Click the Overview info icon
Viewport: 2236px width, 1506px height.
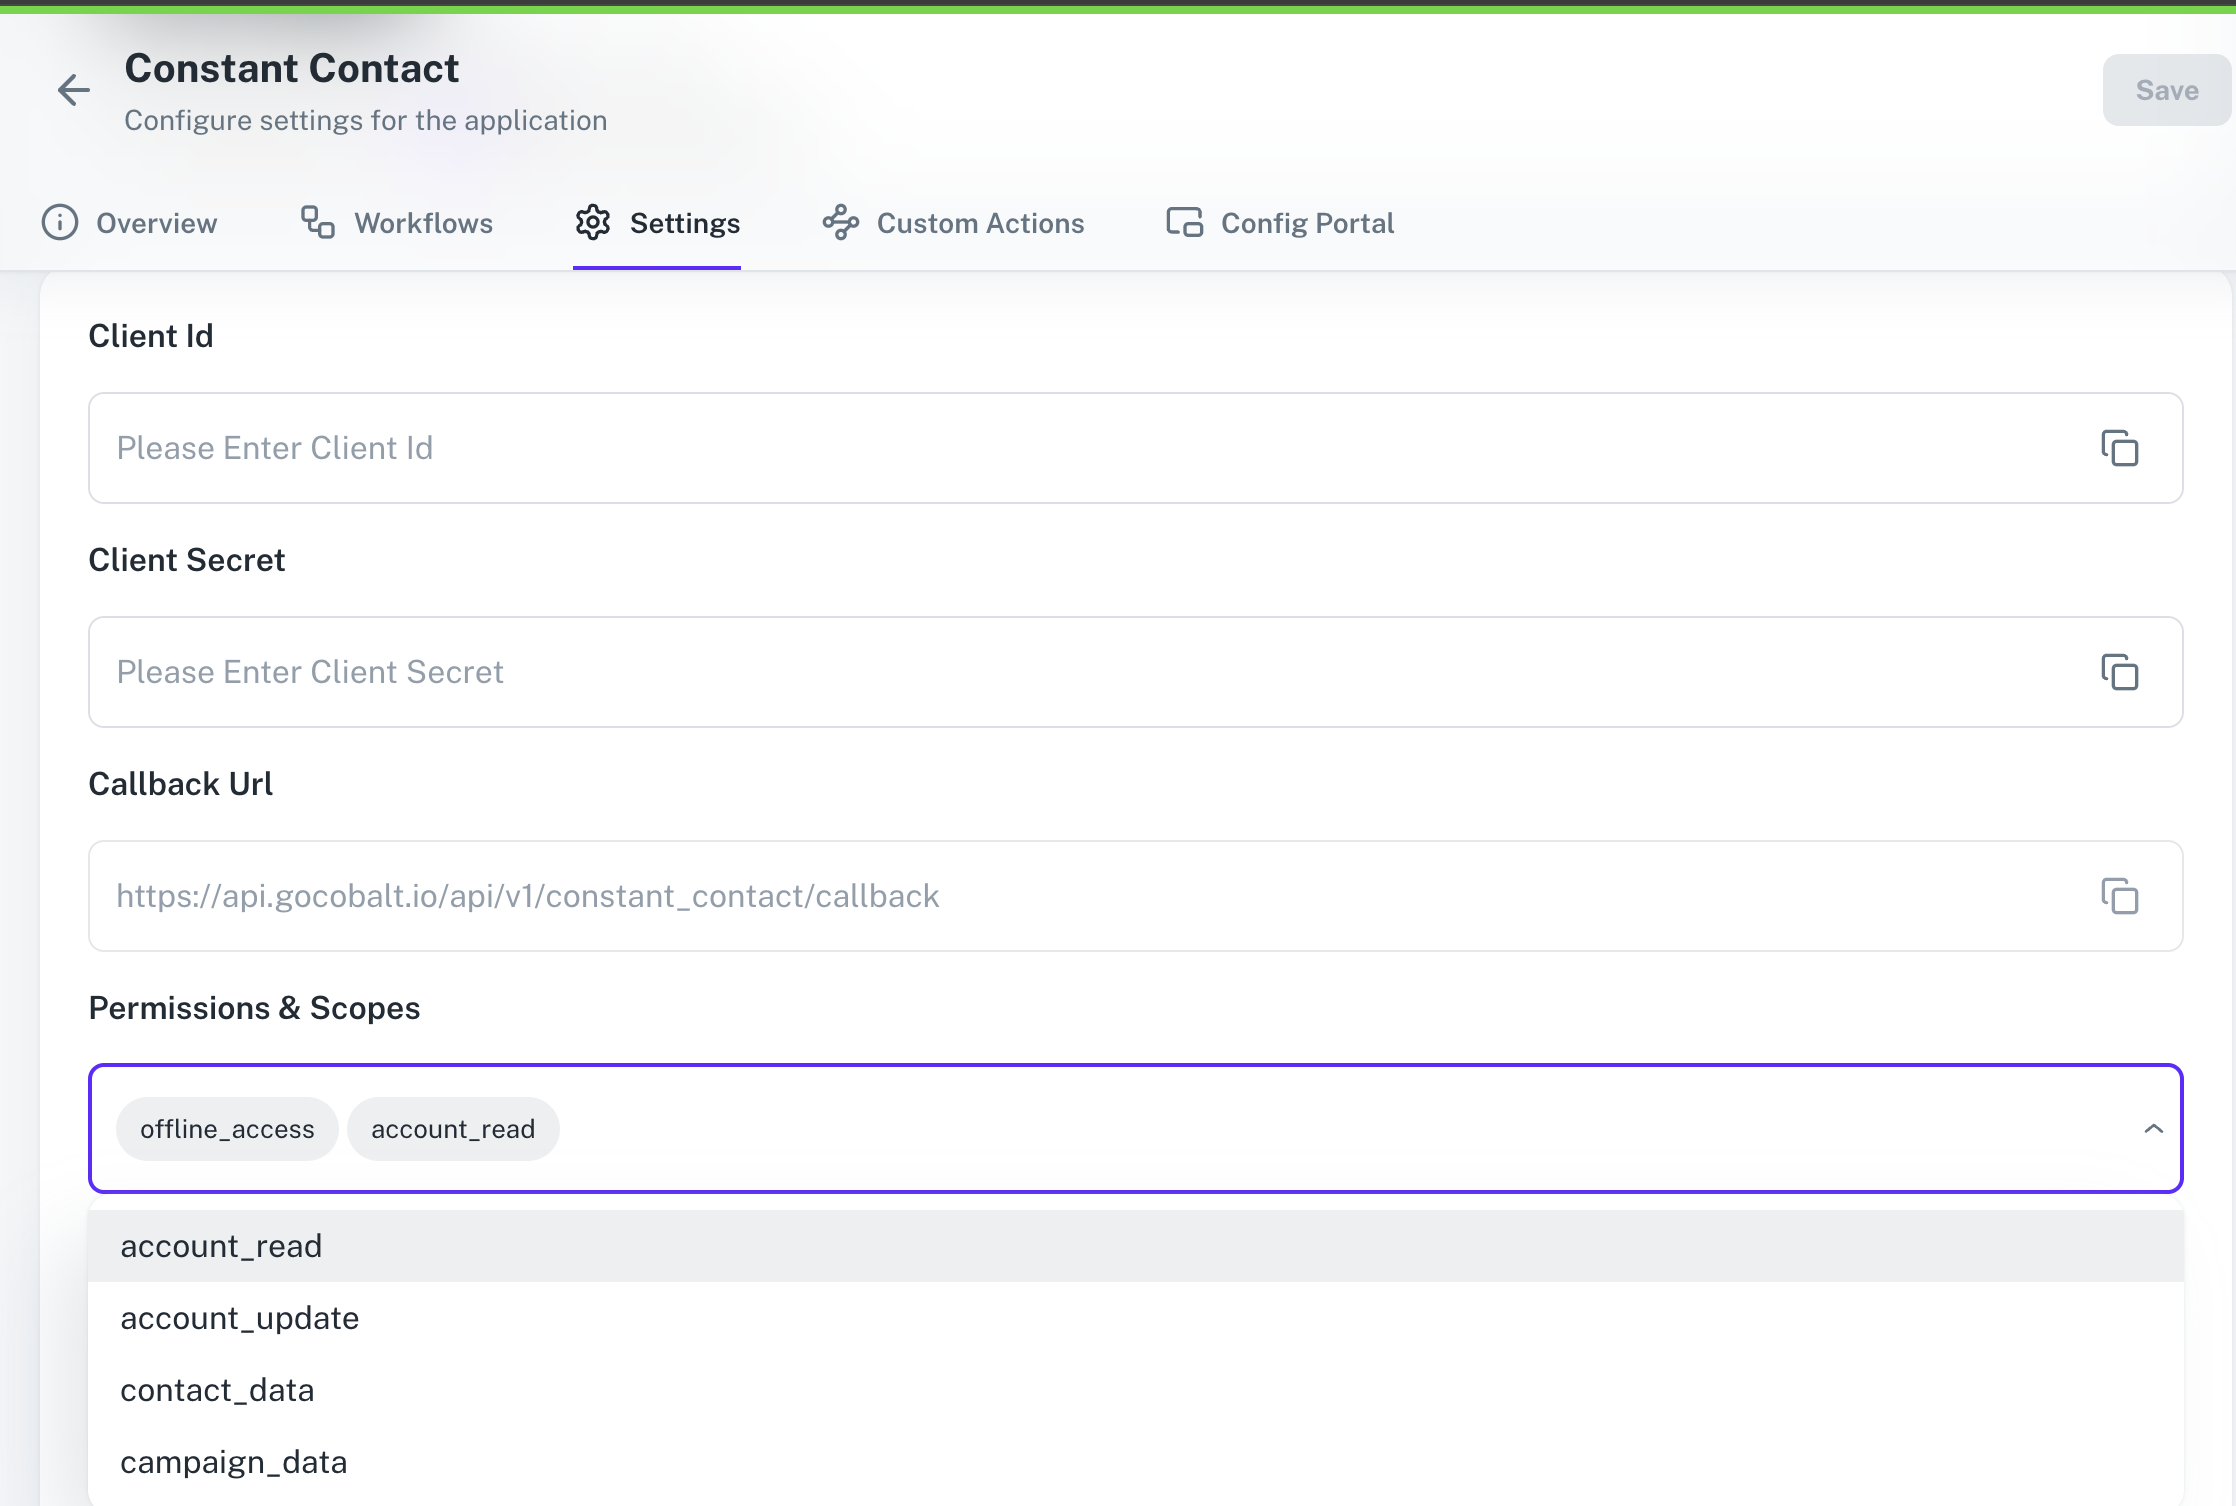(x=60, y=222)
